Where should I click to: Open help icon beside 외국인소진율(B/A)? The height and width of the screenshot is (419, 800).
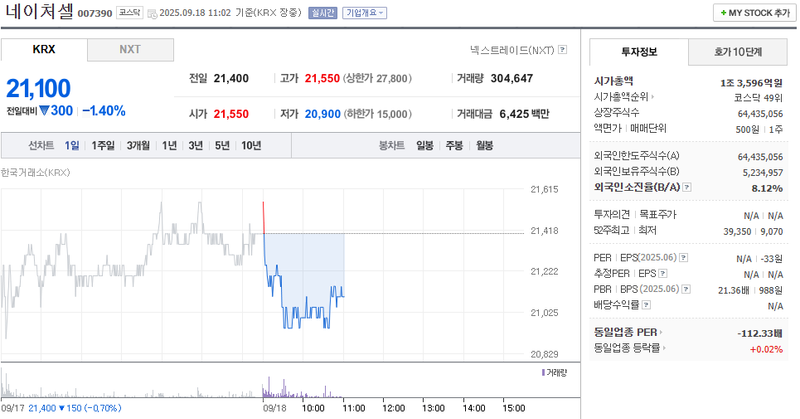click(687, 187)
